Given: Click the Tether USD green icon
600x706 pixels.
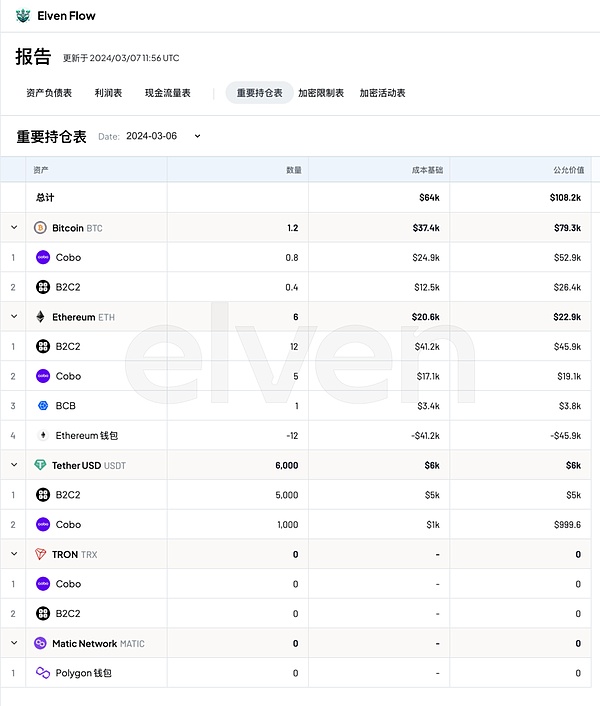Looking at the screenshot, I should pyautogui.click(x=41, y=465).
